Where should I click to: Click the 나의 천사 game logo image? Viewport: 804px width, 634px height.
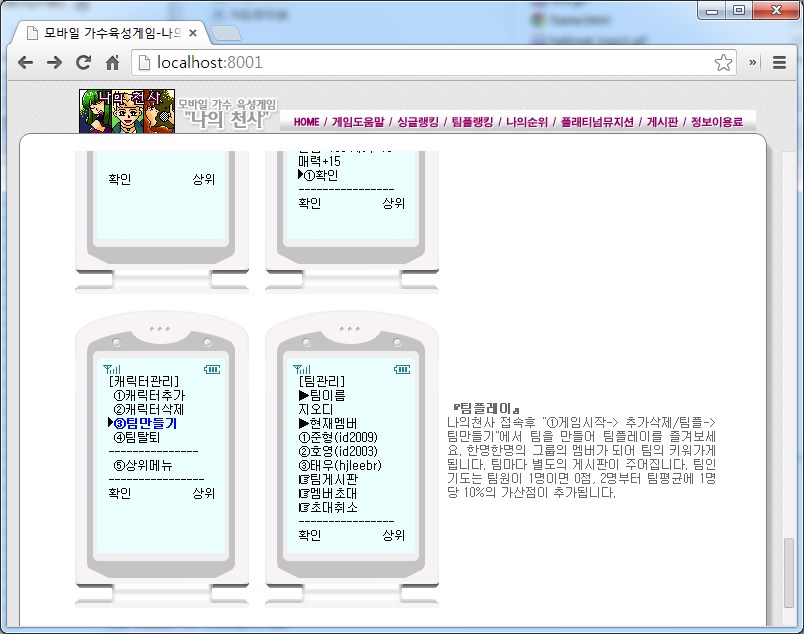(x=127, y=111)
